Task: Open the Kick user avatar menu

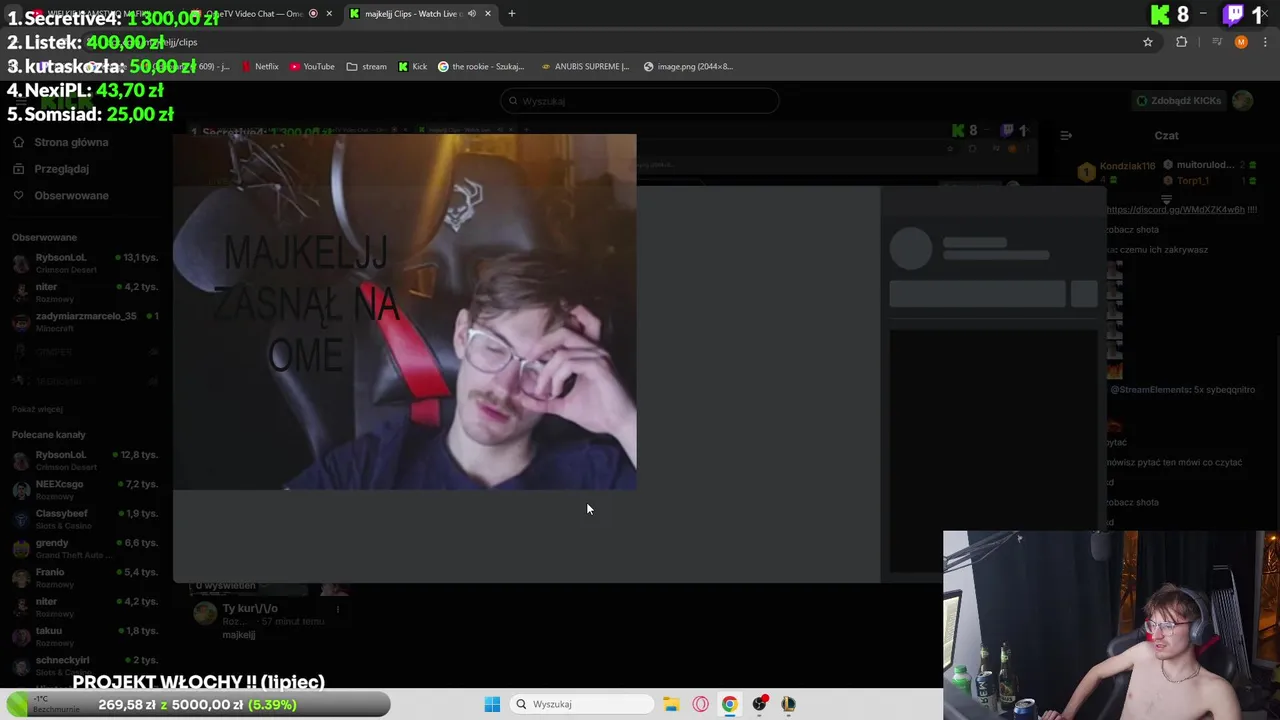Action: [x=1243, y=101]
